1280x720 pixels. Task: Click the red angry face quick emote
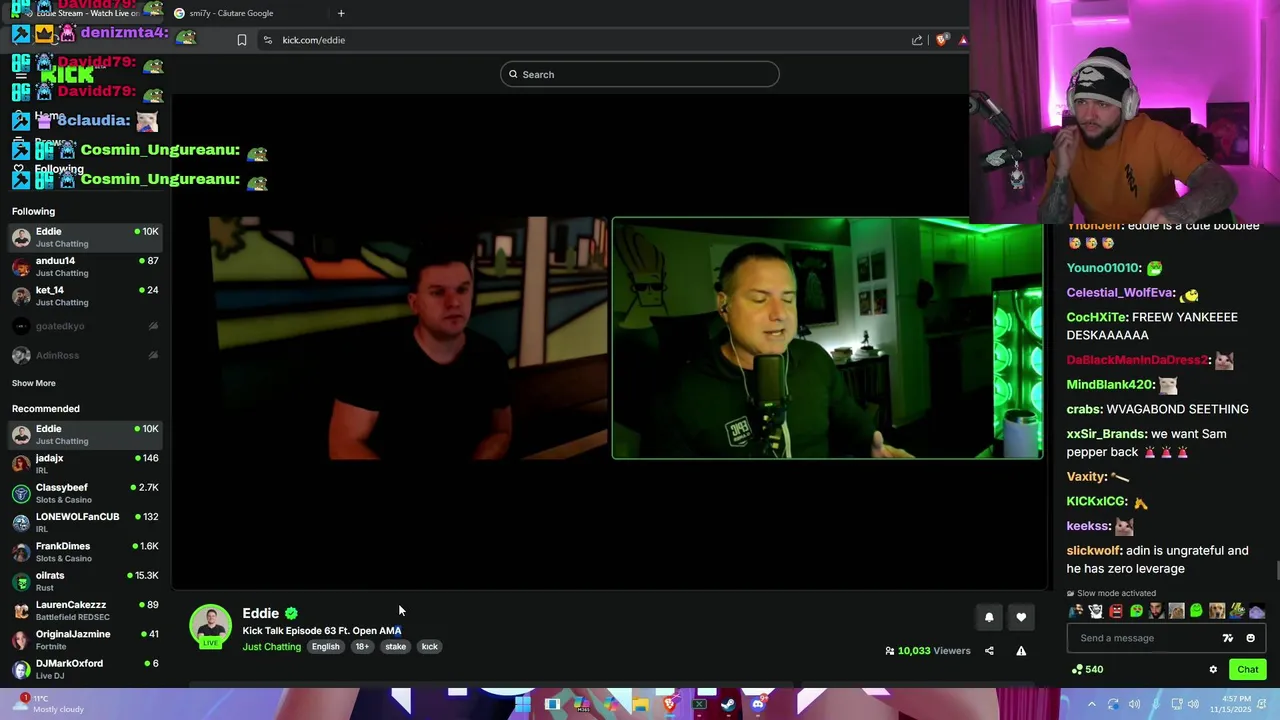[x=1116, y=611]
